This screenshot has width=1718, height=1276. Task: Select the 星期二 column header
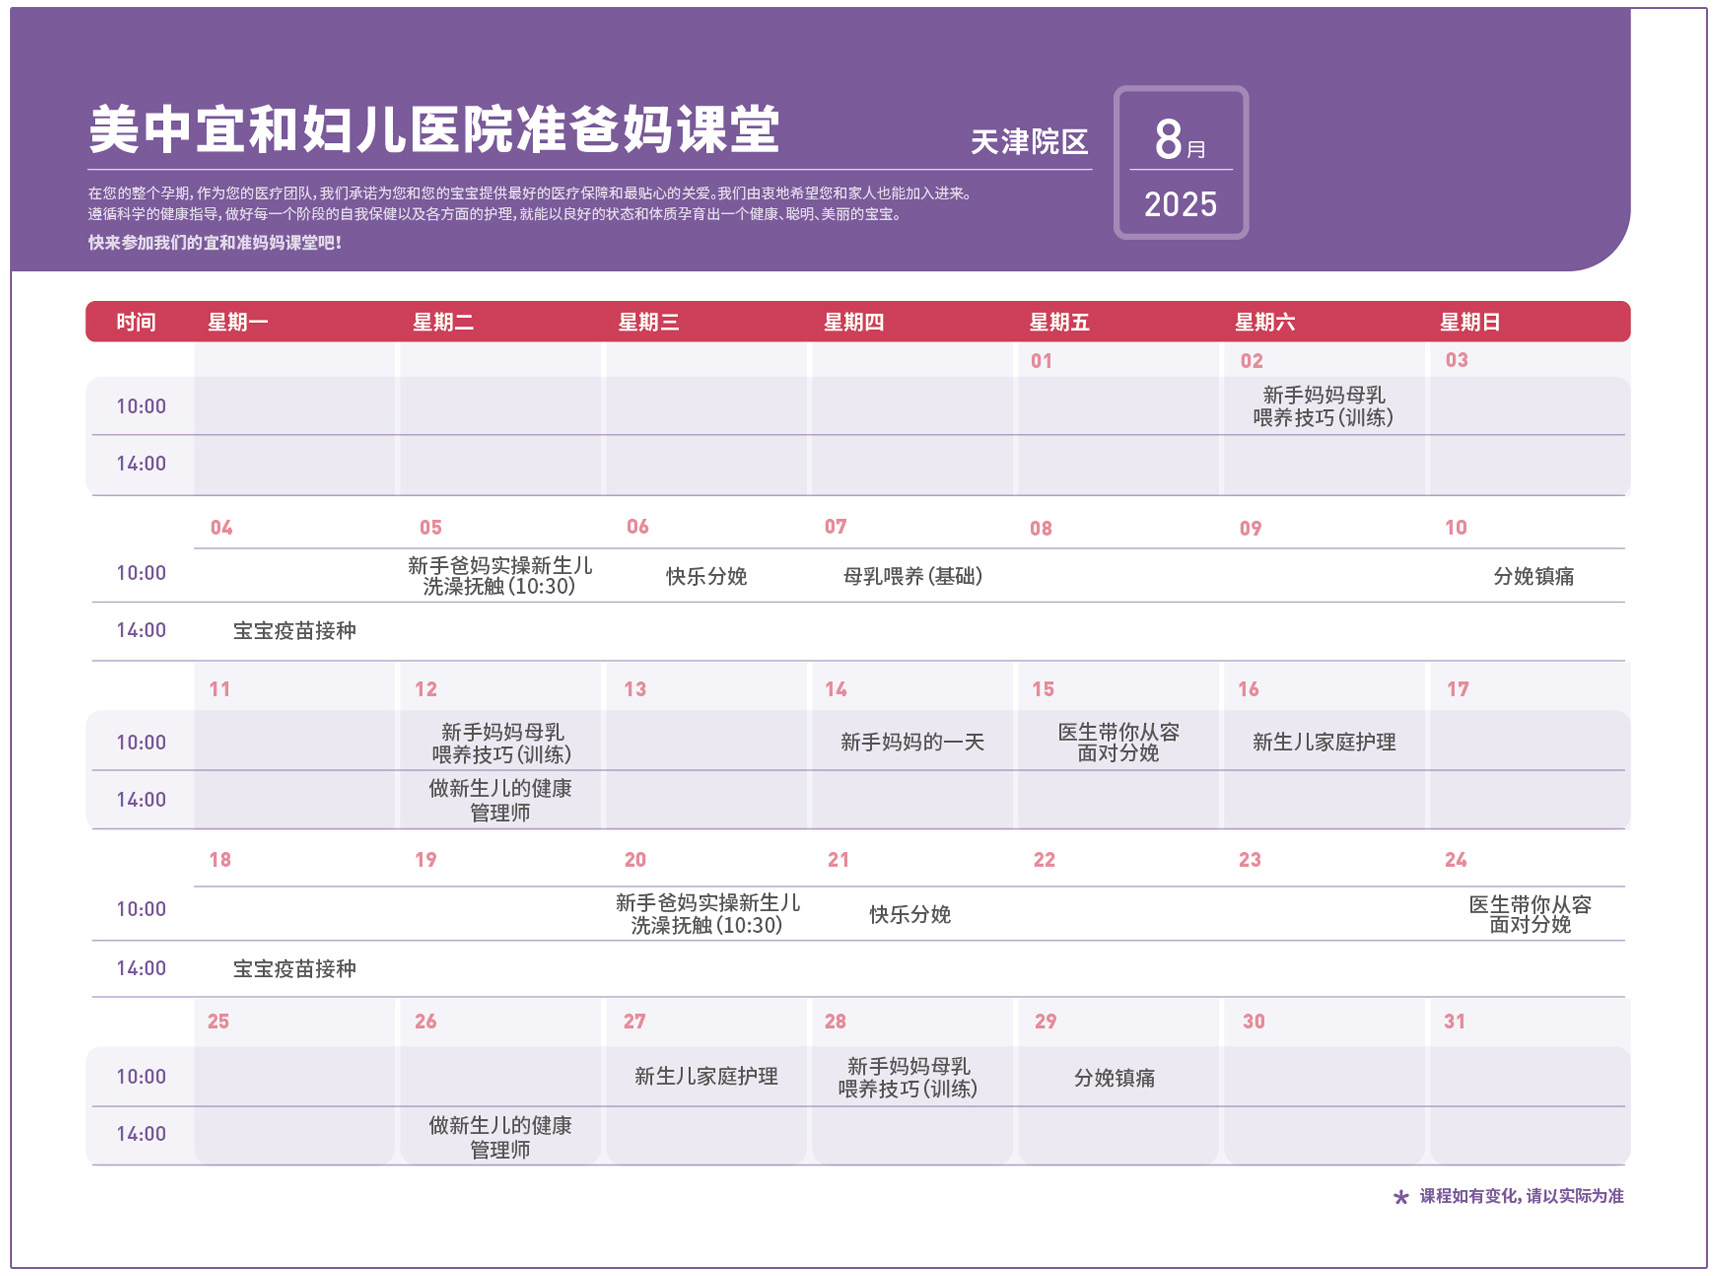point(443,322)
